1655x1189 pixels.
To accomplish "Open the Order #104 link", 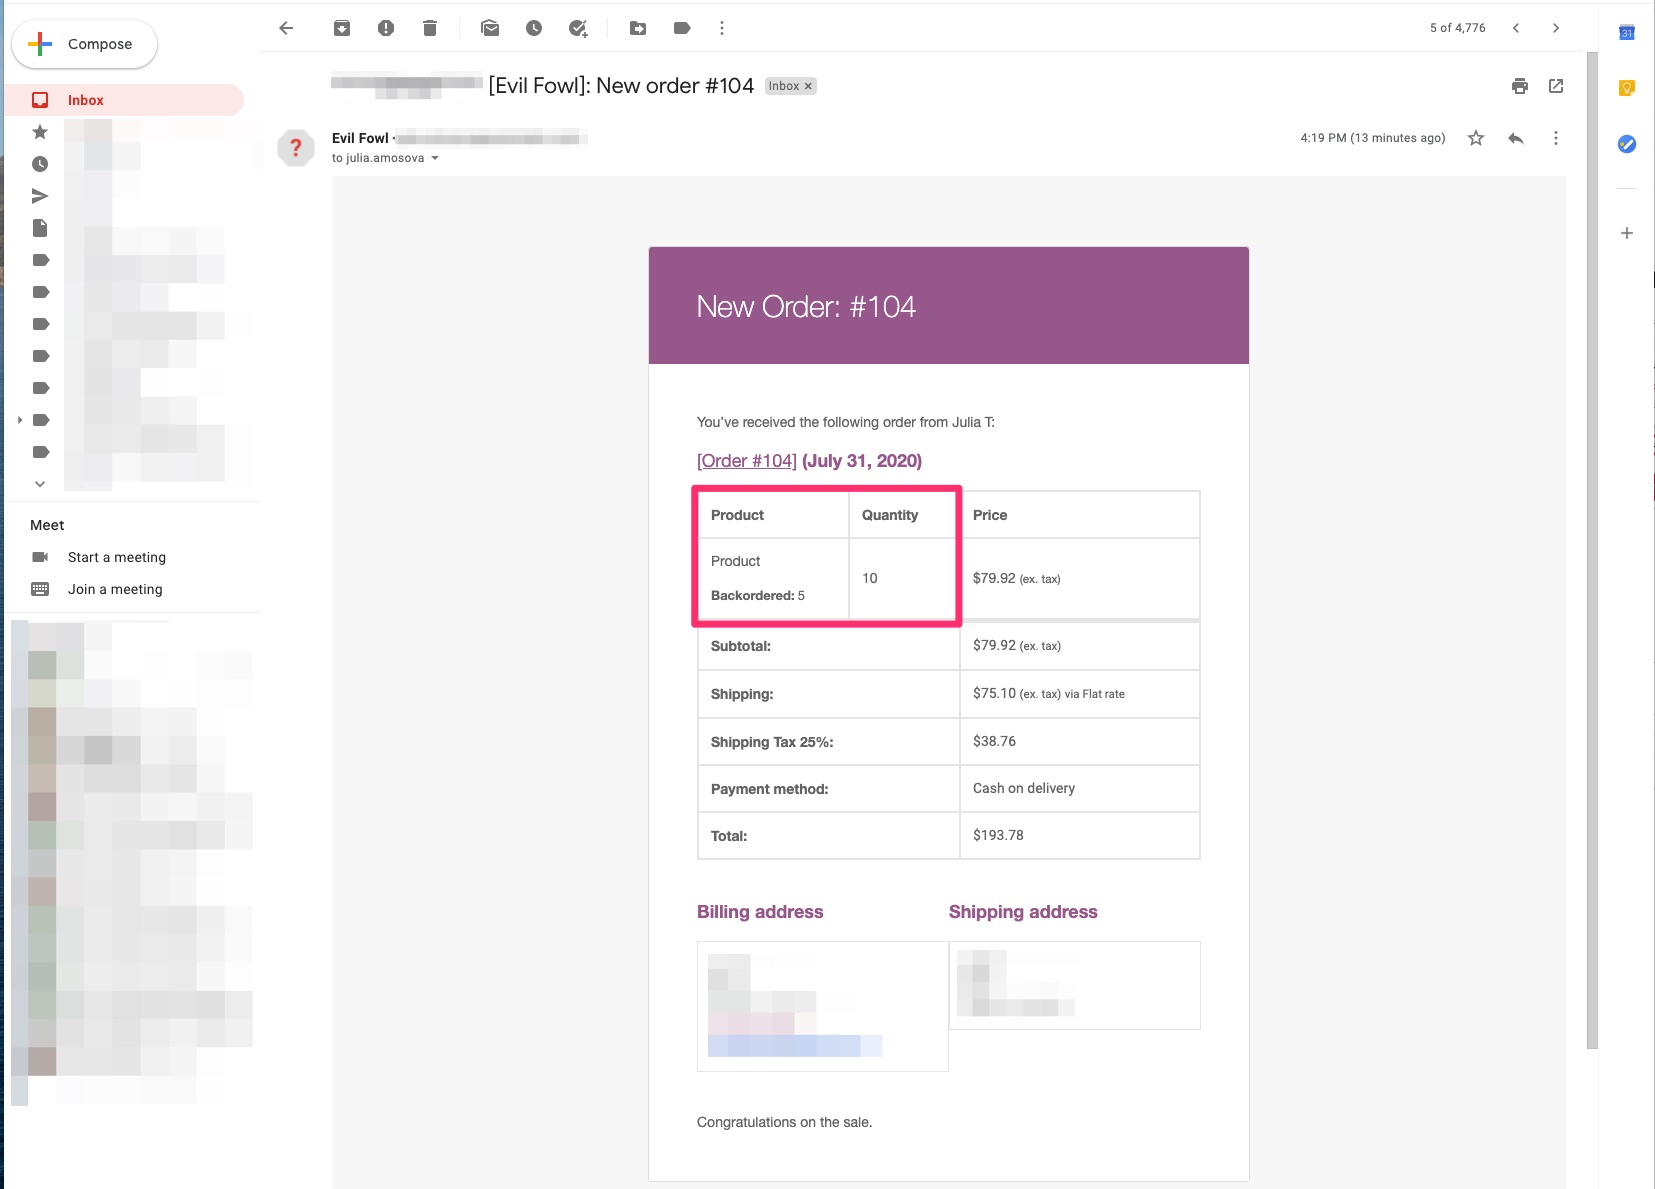I will 745,461.
